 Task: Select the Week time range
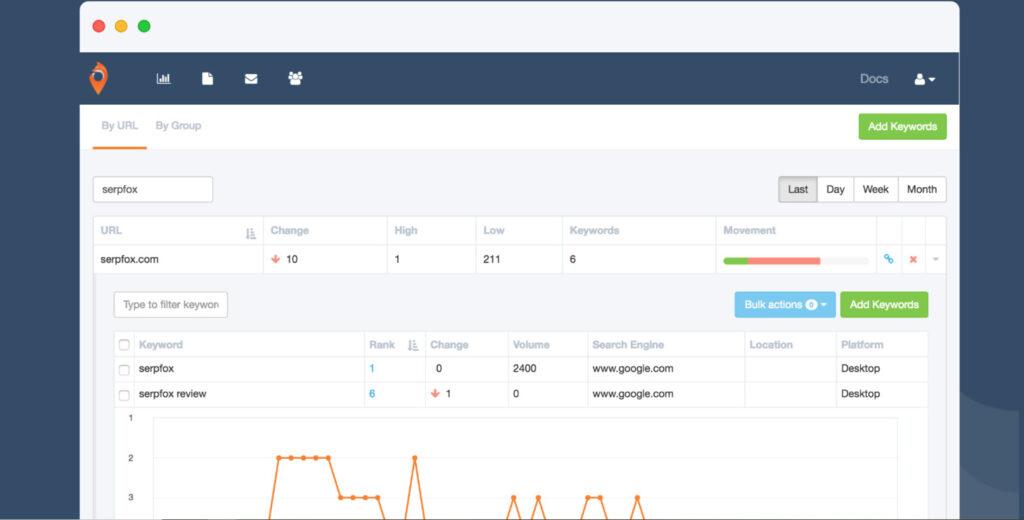pyautogui.click(x=875, y=190)
